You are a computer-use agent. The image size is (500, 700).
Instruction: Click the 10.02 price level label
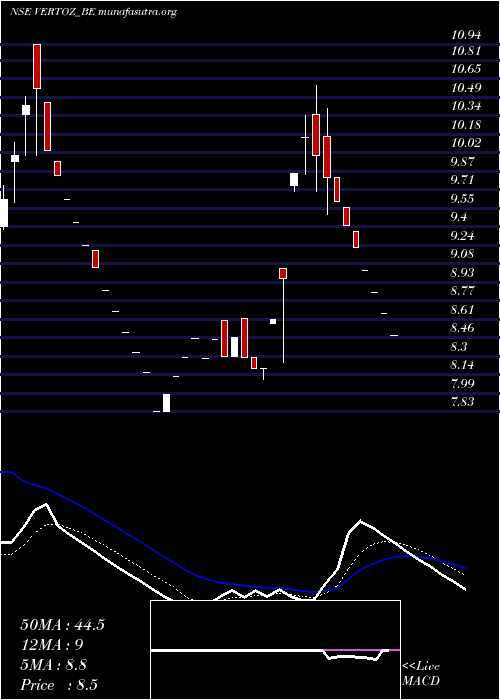tap(467, 143)
